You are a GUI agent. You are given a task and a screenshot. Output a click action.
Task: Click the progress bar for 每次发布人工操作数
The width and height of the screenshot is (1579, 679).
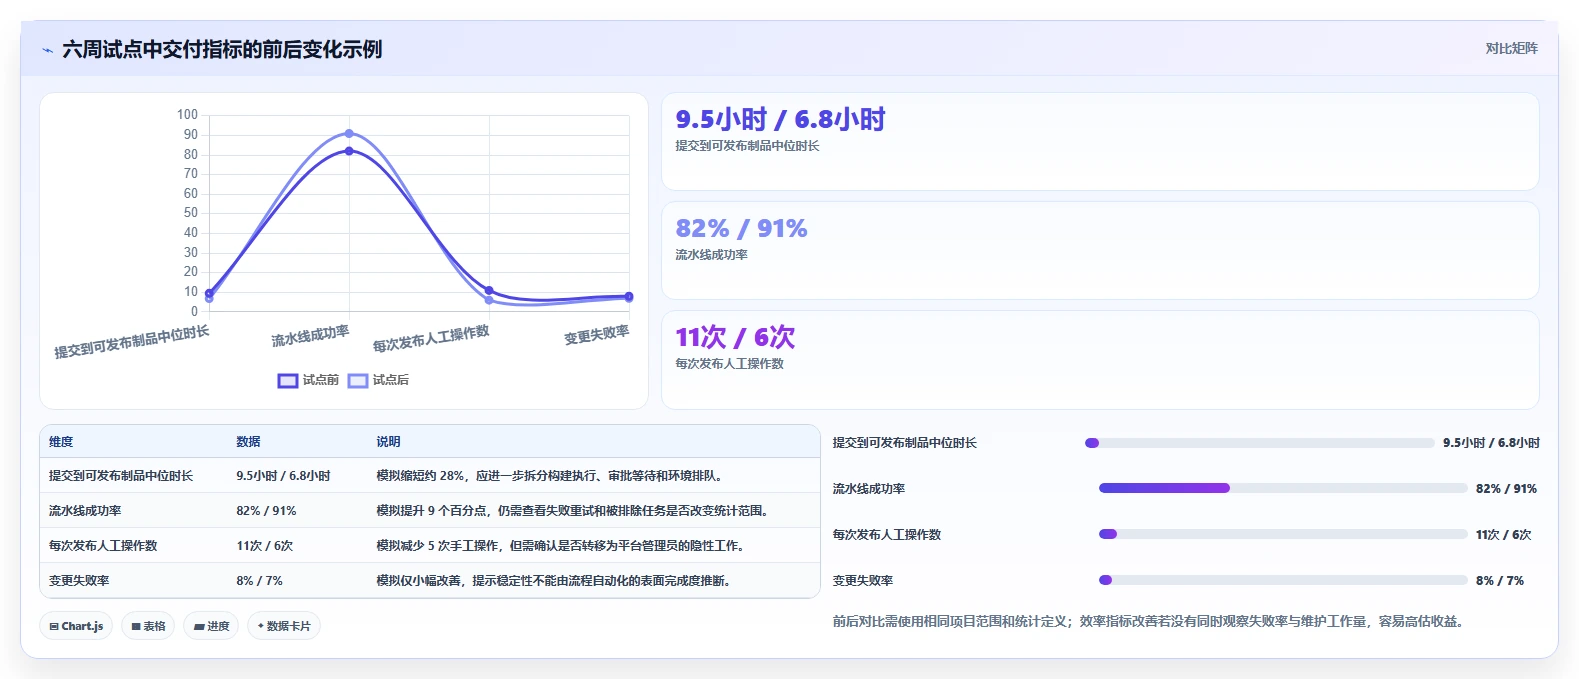point(1283,534)
